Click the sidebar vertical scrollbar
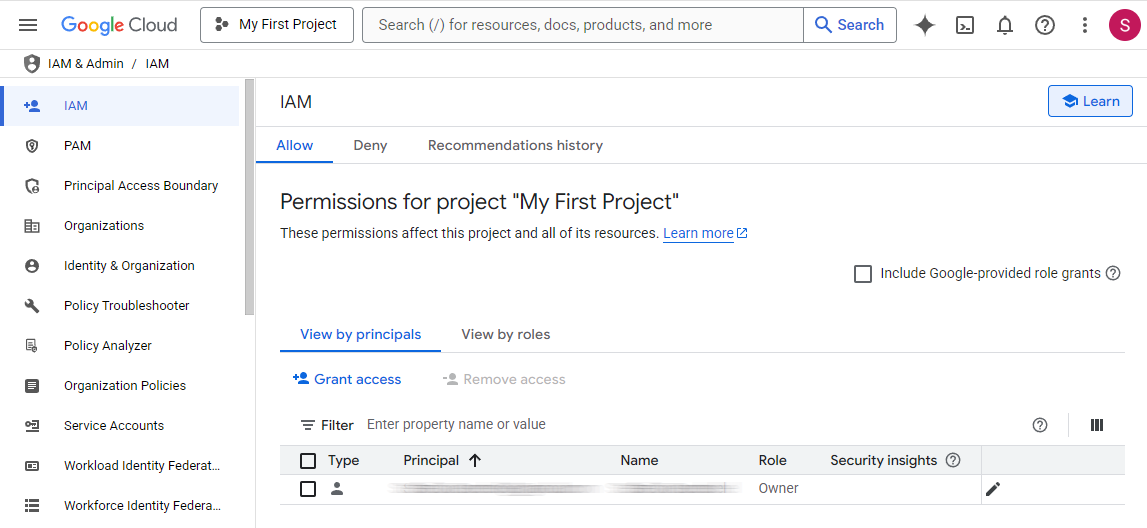 click(x=249, y=197)
